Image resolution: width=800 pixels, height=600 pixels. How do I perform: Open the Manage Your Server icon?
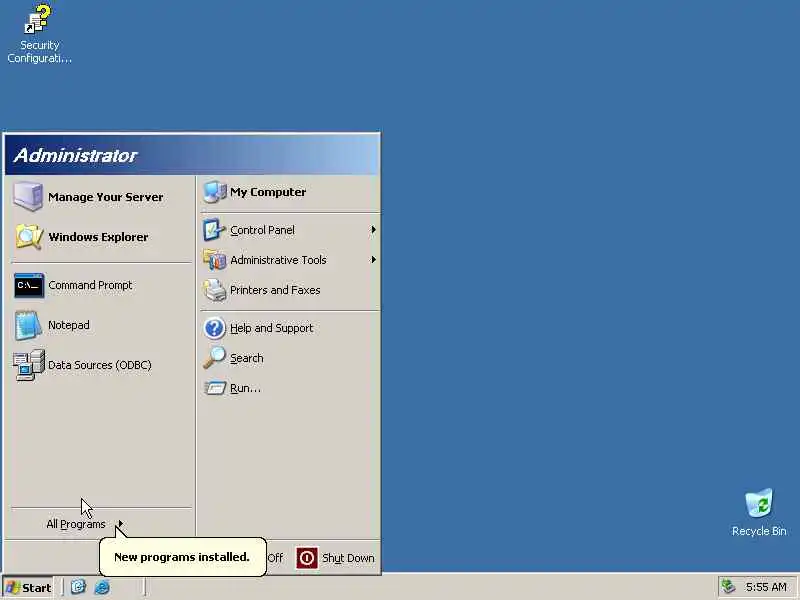pos(28,196)
